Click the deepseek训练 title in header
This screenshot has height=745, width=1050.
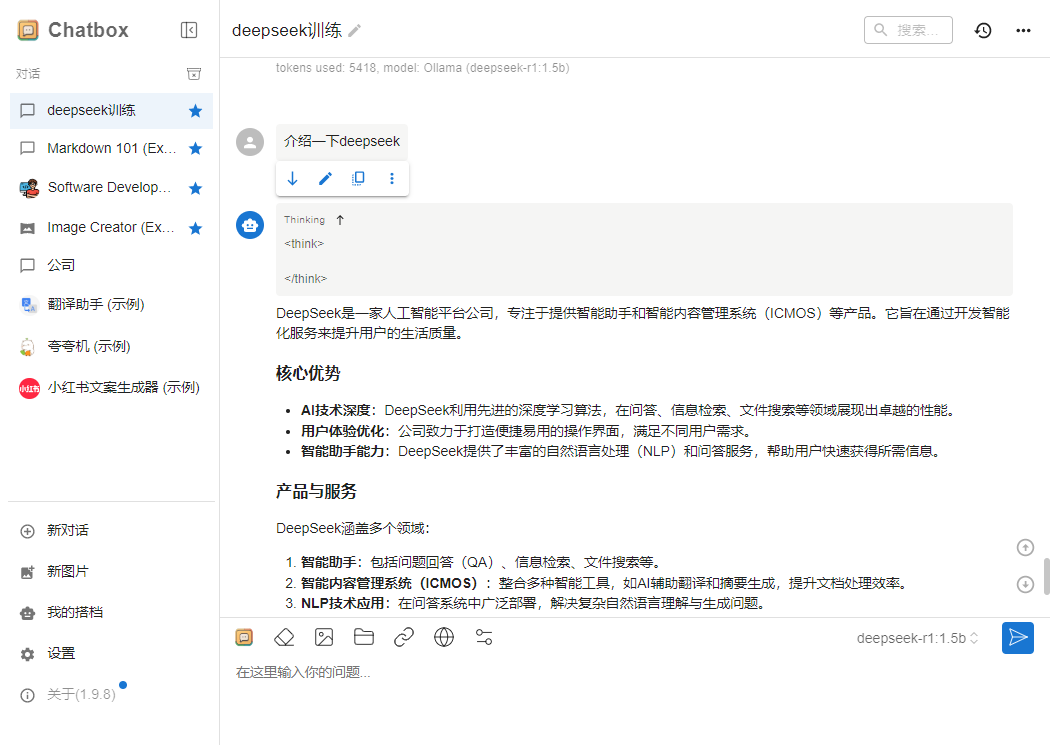(287, 30)
